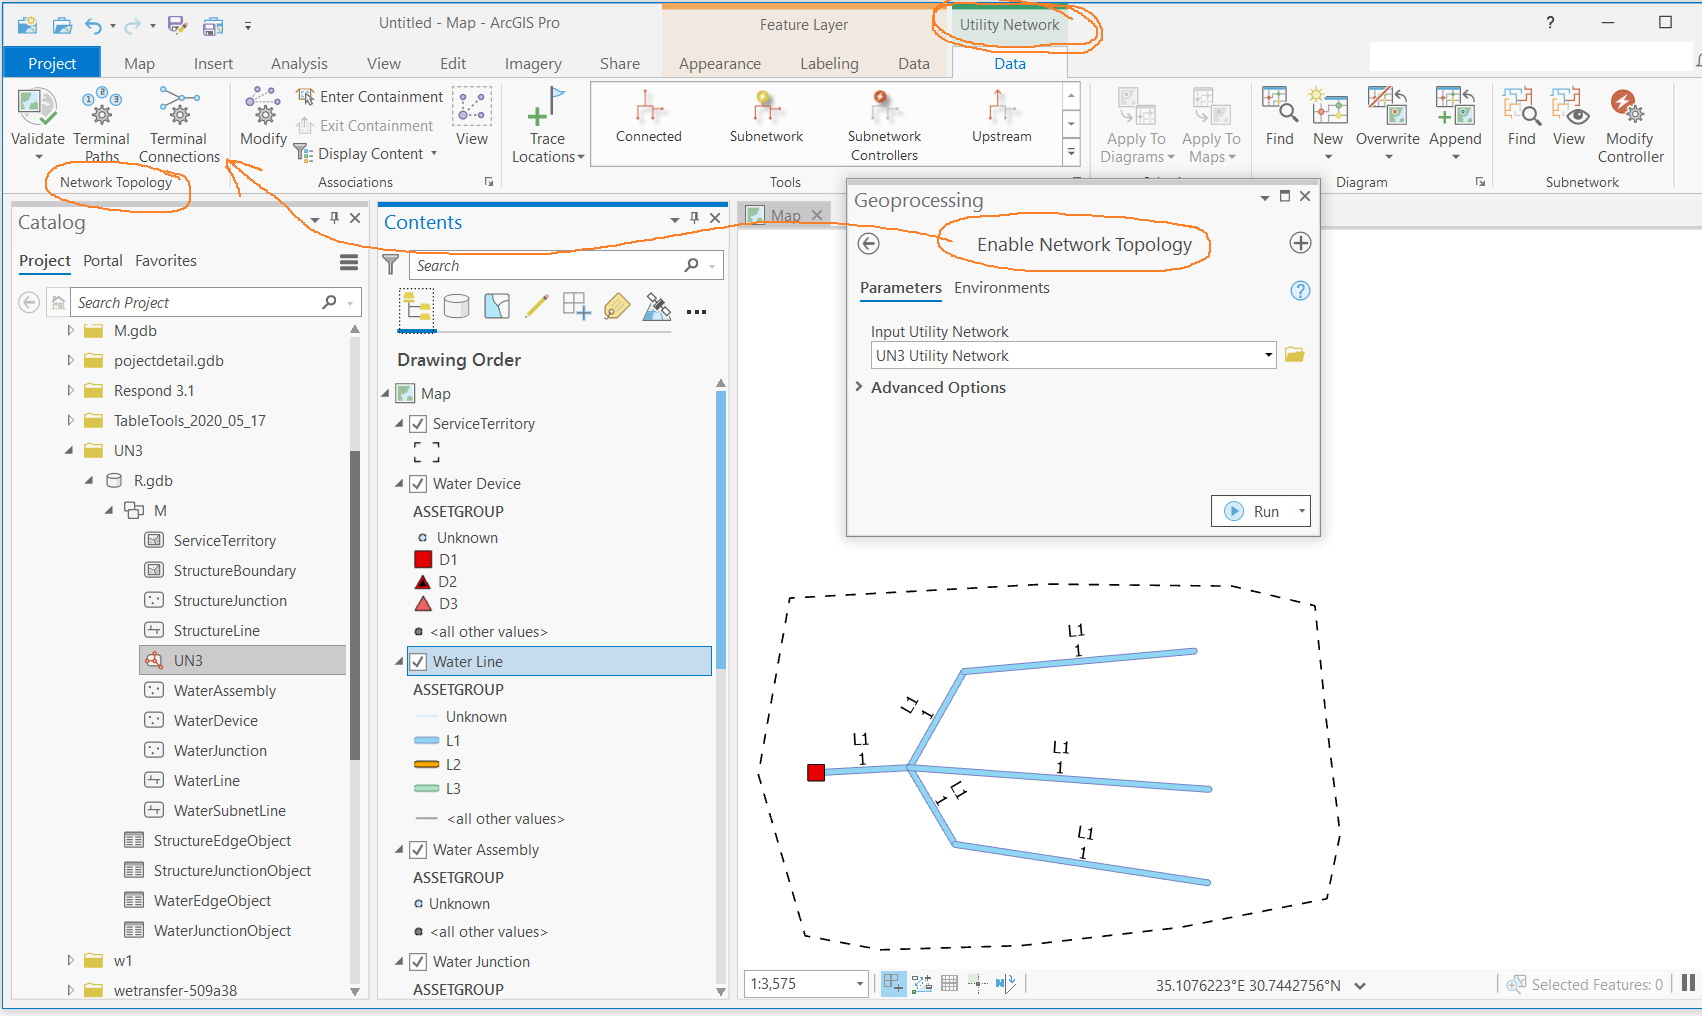Click the Find subnetwork icon

(1521, 105)
